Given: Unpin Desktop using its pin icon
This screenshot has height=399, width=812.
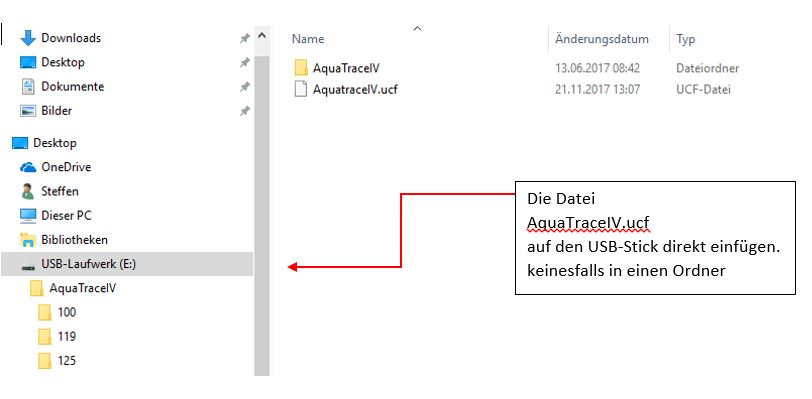Looking at the screenshot, I should (244, 63).
